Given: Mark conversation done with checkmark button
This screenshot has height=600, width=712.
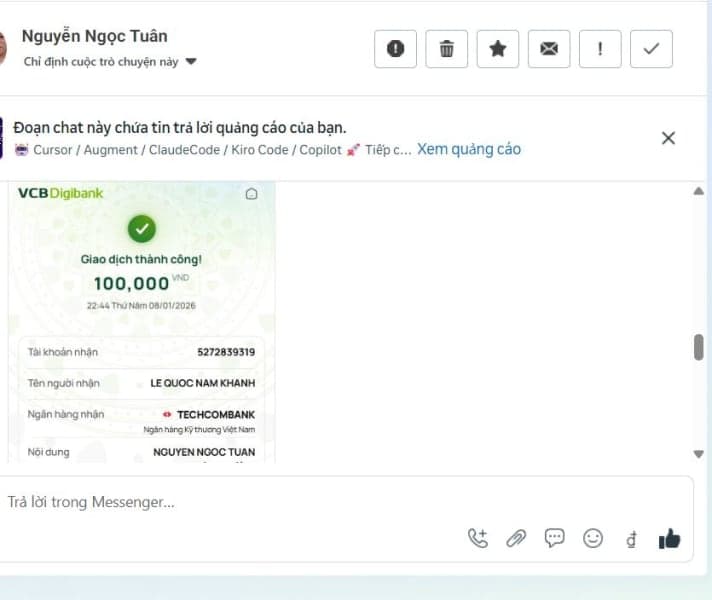Looking at the screenshot, I should point(651,49).
